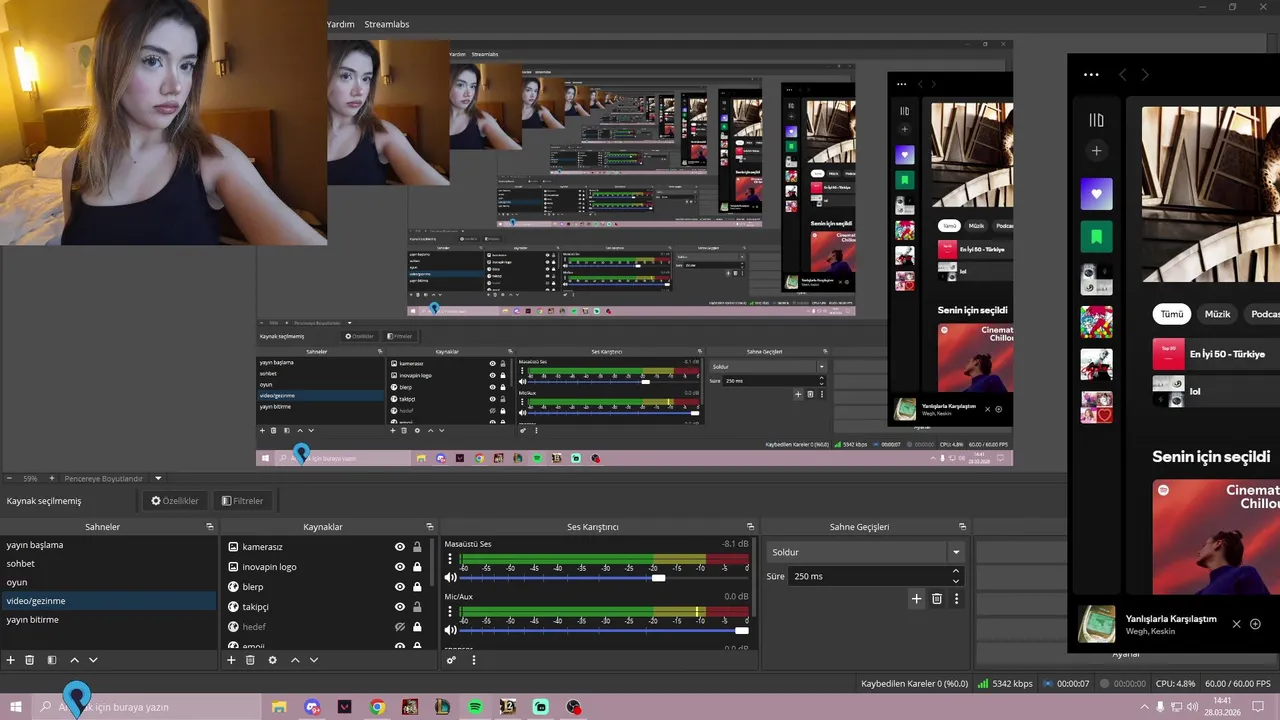1280x720 pixels.
Task: Open Windows Start menu
Action: [16, 707]
